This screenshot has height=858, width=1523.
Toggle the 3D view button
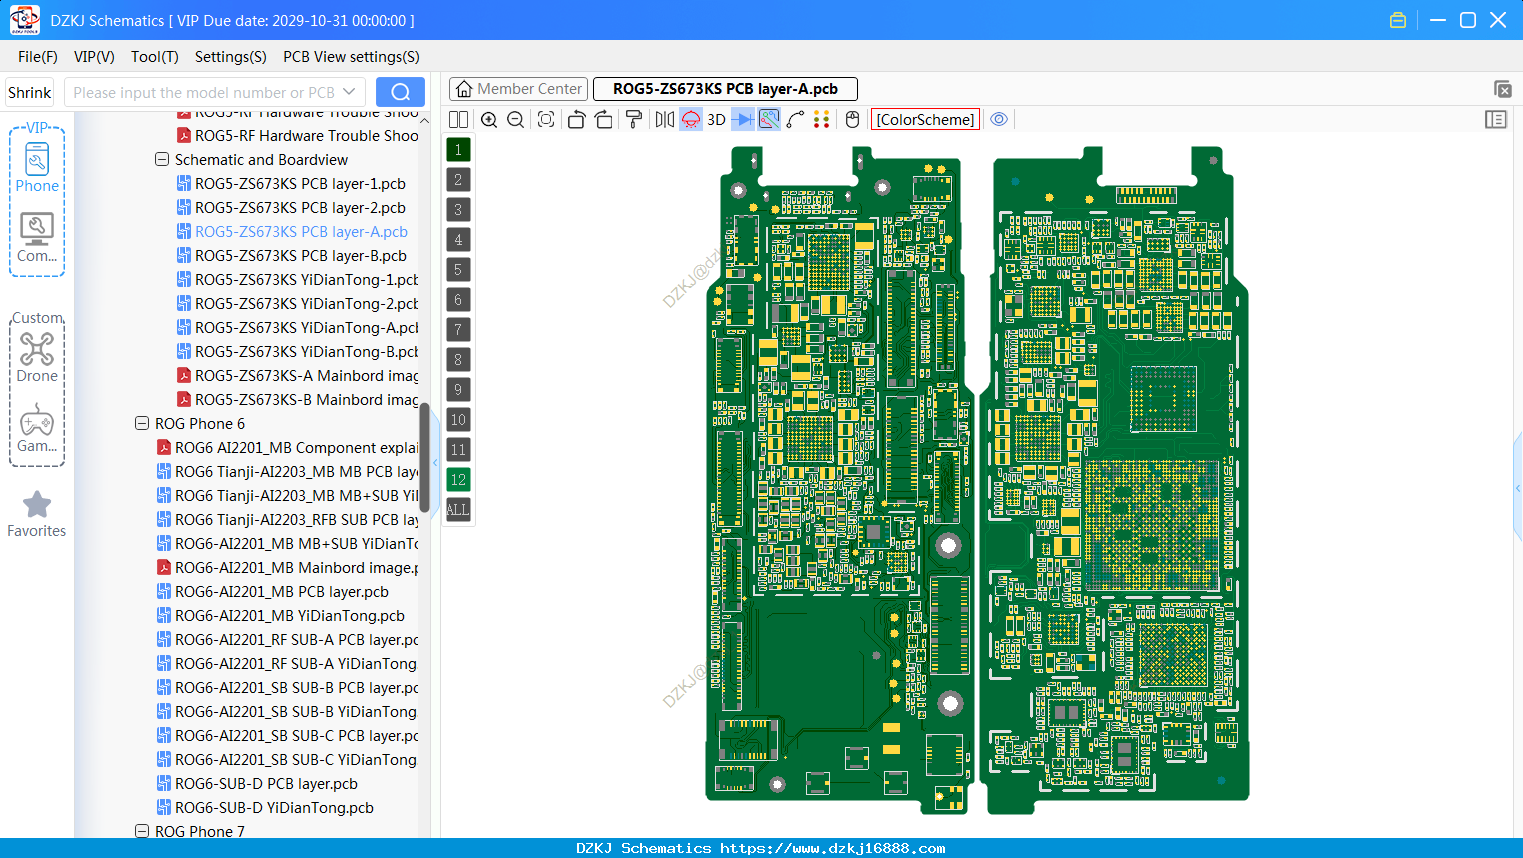[716, 120]
